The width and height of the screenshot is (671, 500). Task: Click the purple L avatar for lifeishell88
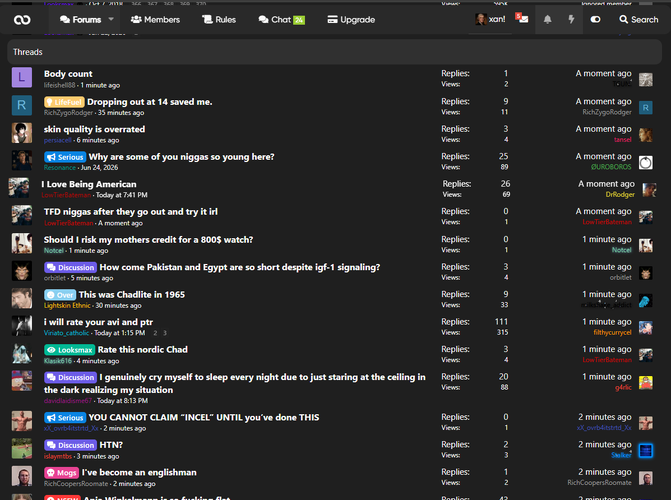(x=22, y=77)
